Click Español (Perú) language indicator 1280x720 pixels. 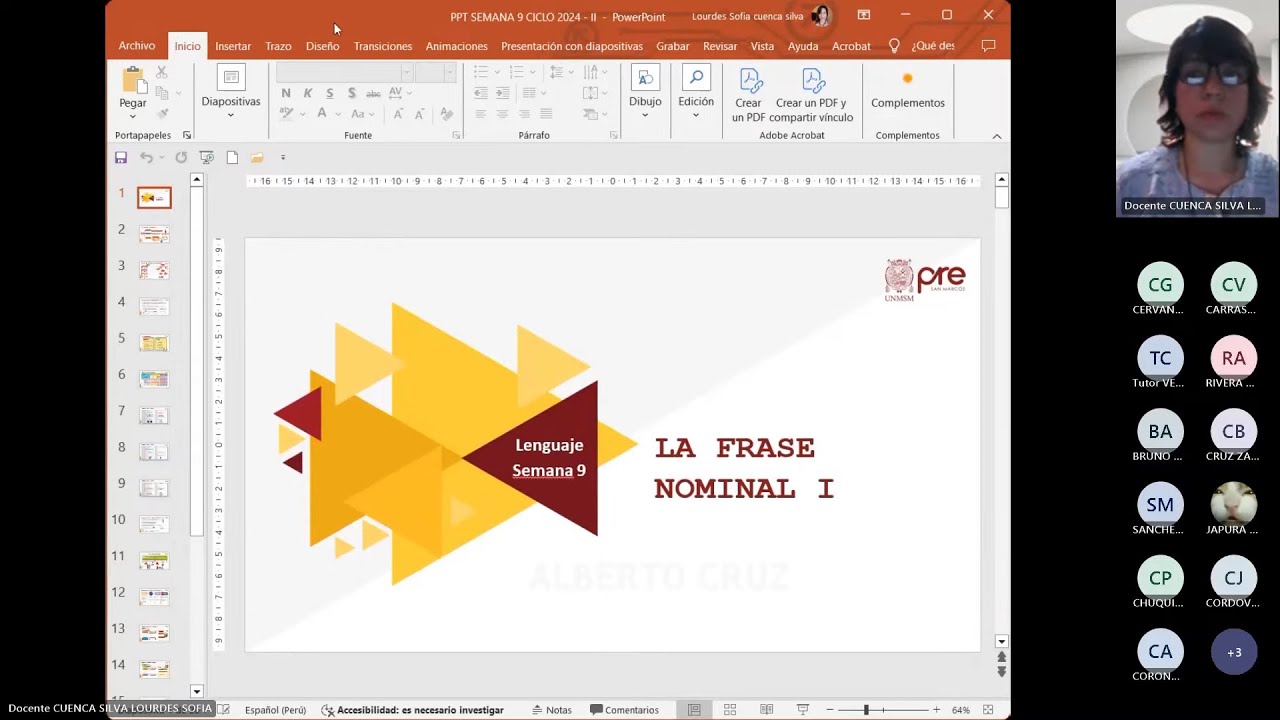[x=275, y=710]
